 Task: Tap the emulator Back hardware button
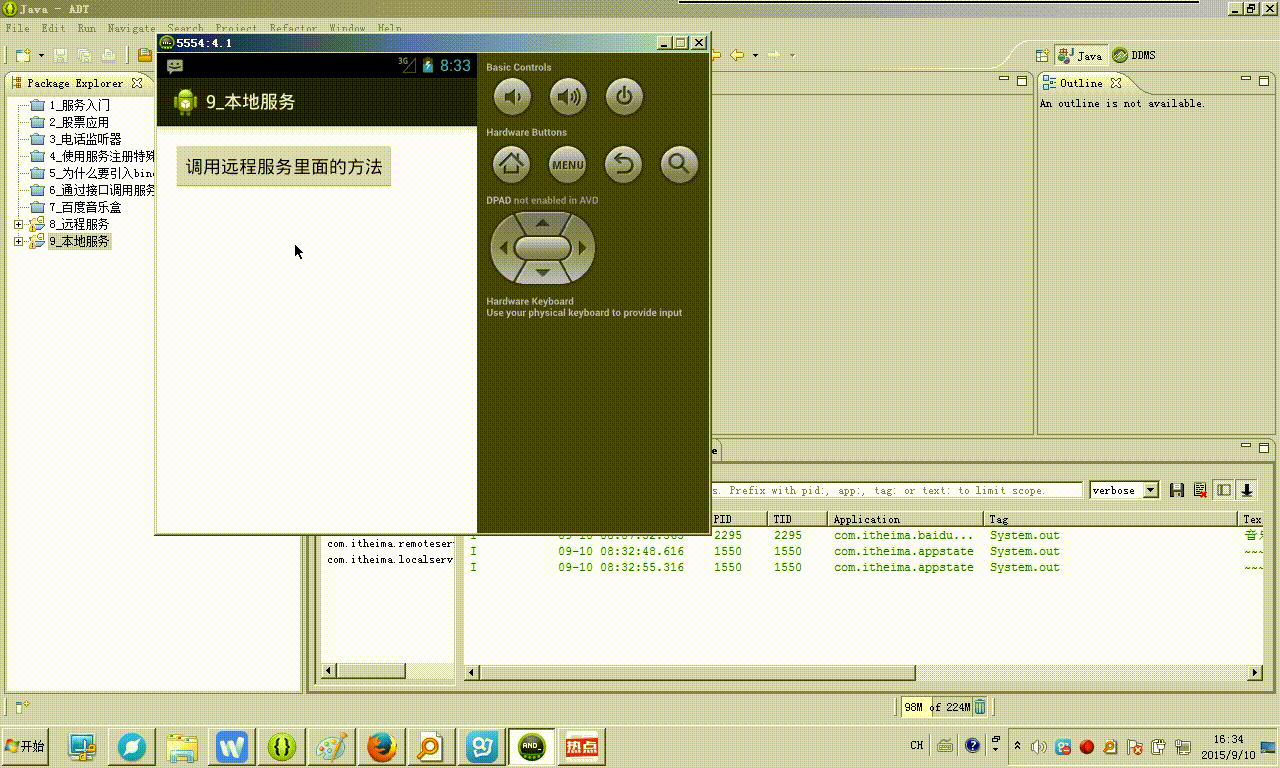tap(624, 164)
